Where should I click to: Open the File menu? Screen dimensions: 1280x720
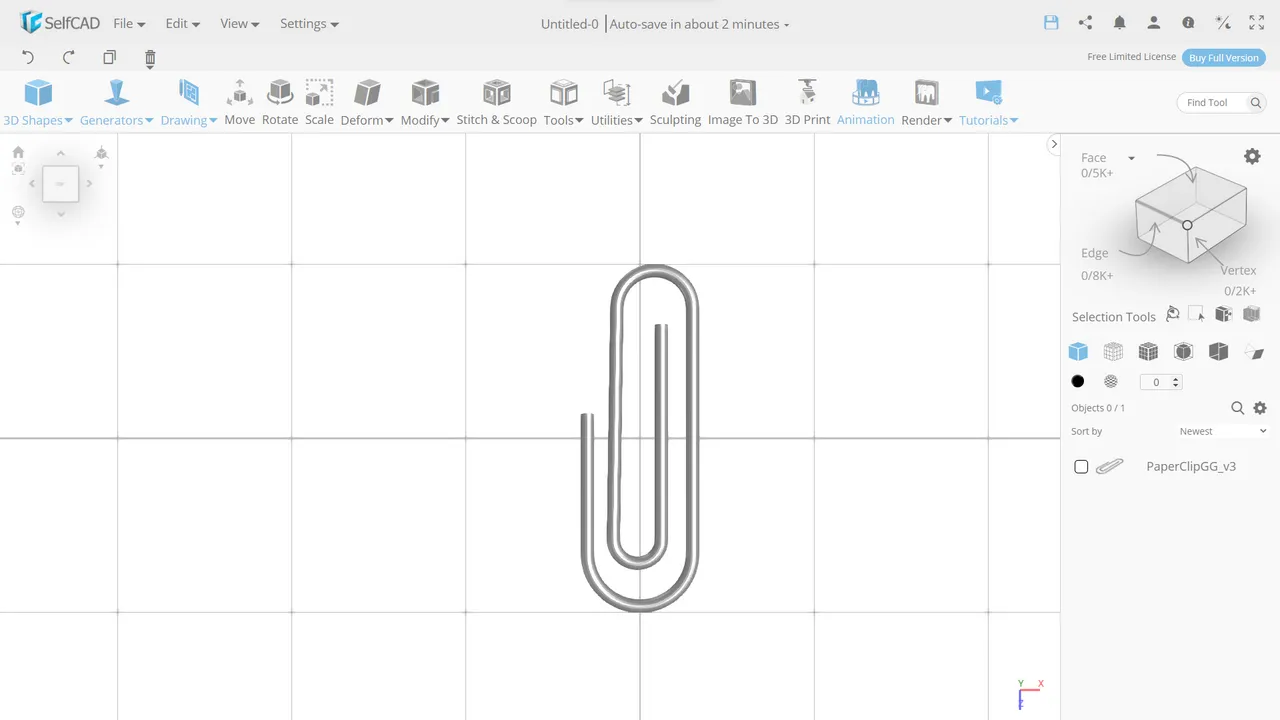pyautogui.click(x=129, y=23)
